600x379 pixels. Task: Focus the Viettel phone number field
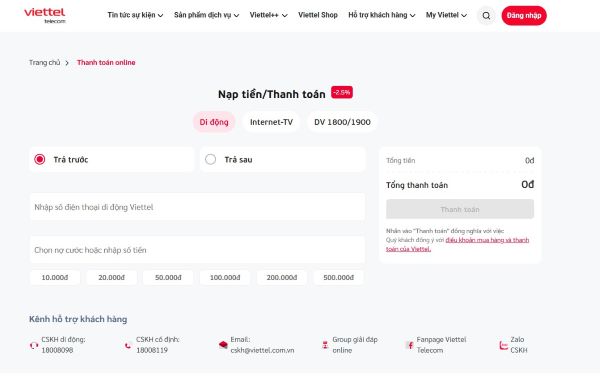click(x=197, y=207)
